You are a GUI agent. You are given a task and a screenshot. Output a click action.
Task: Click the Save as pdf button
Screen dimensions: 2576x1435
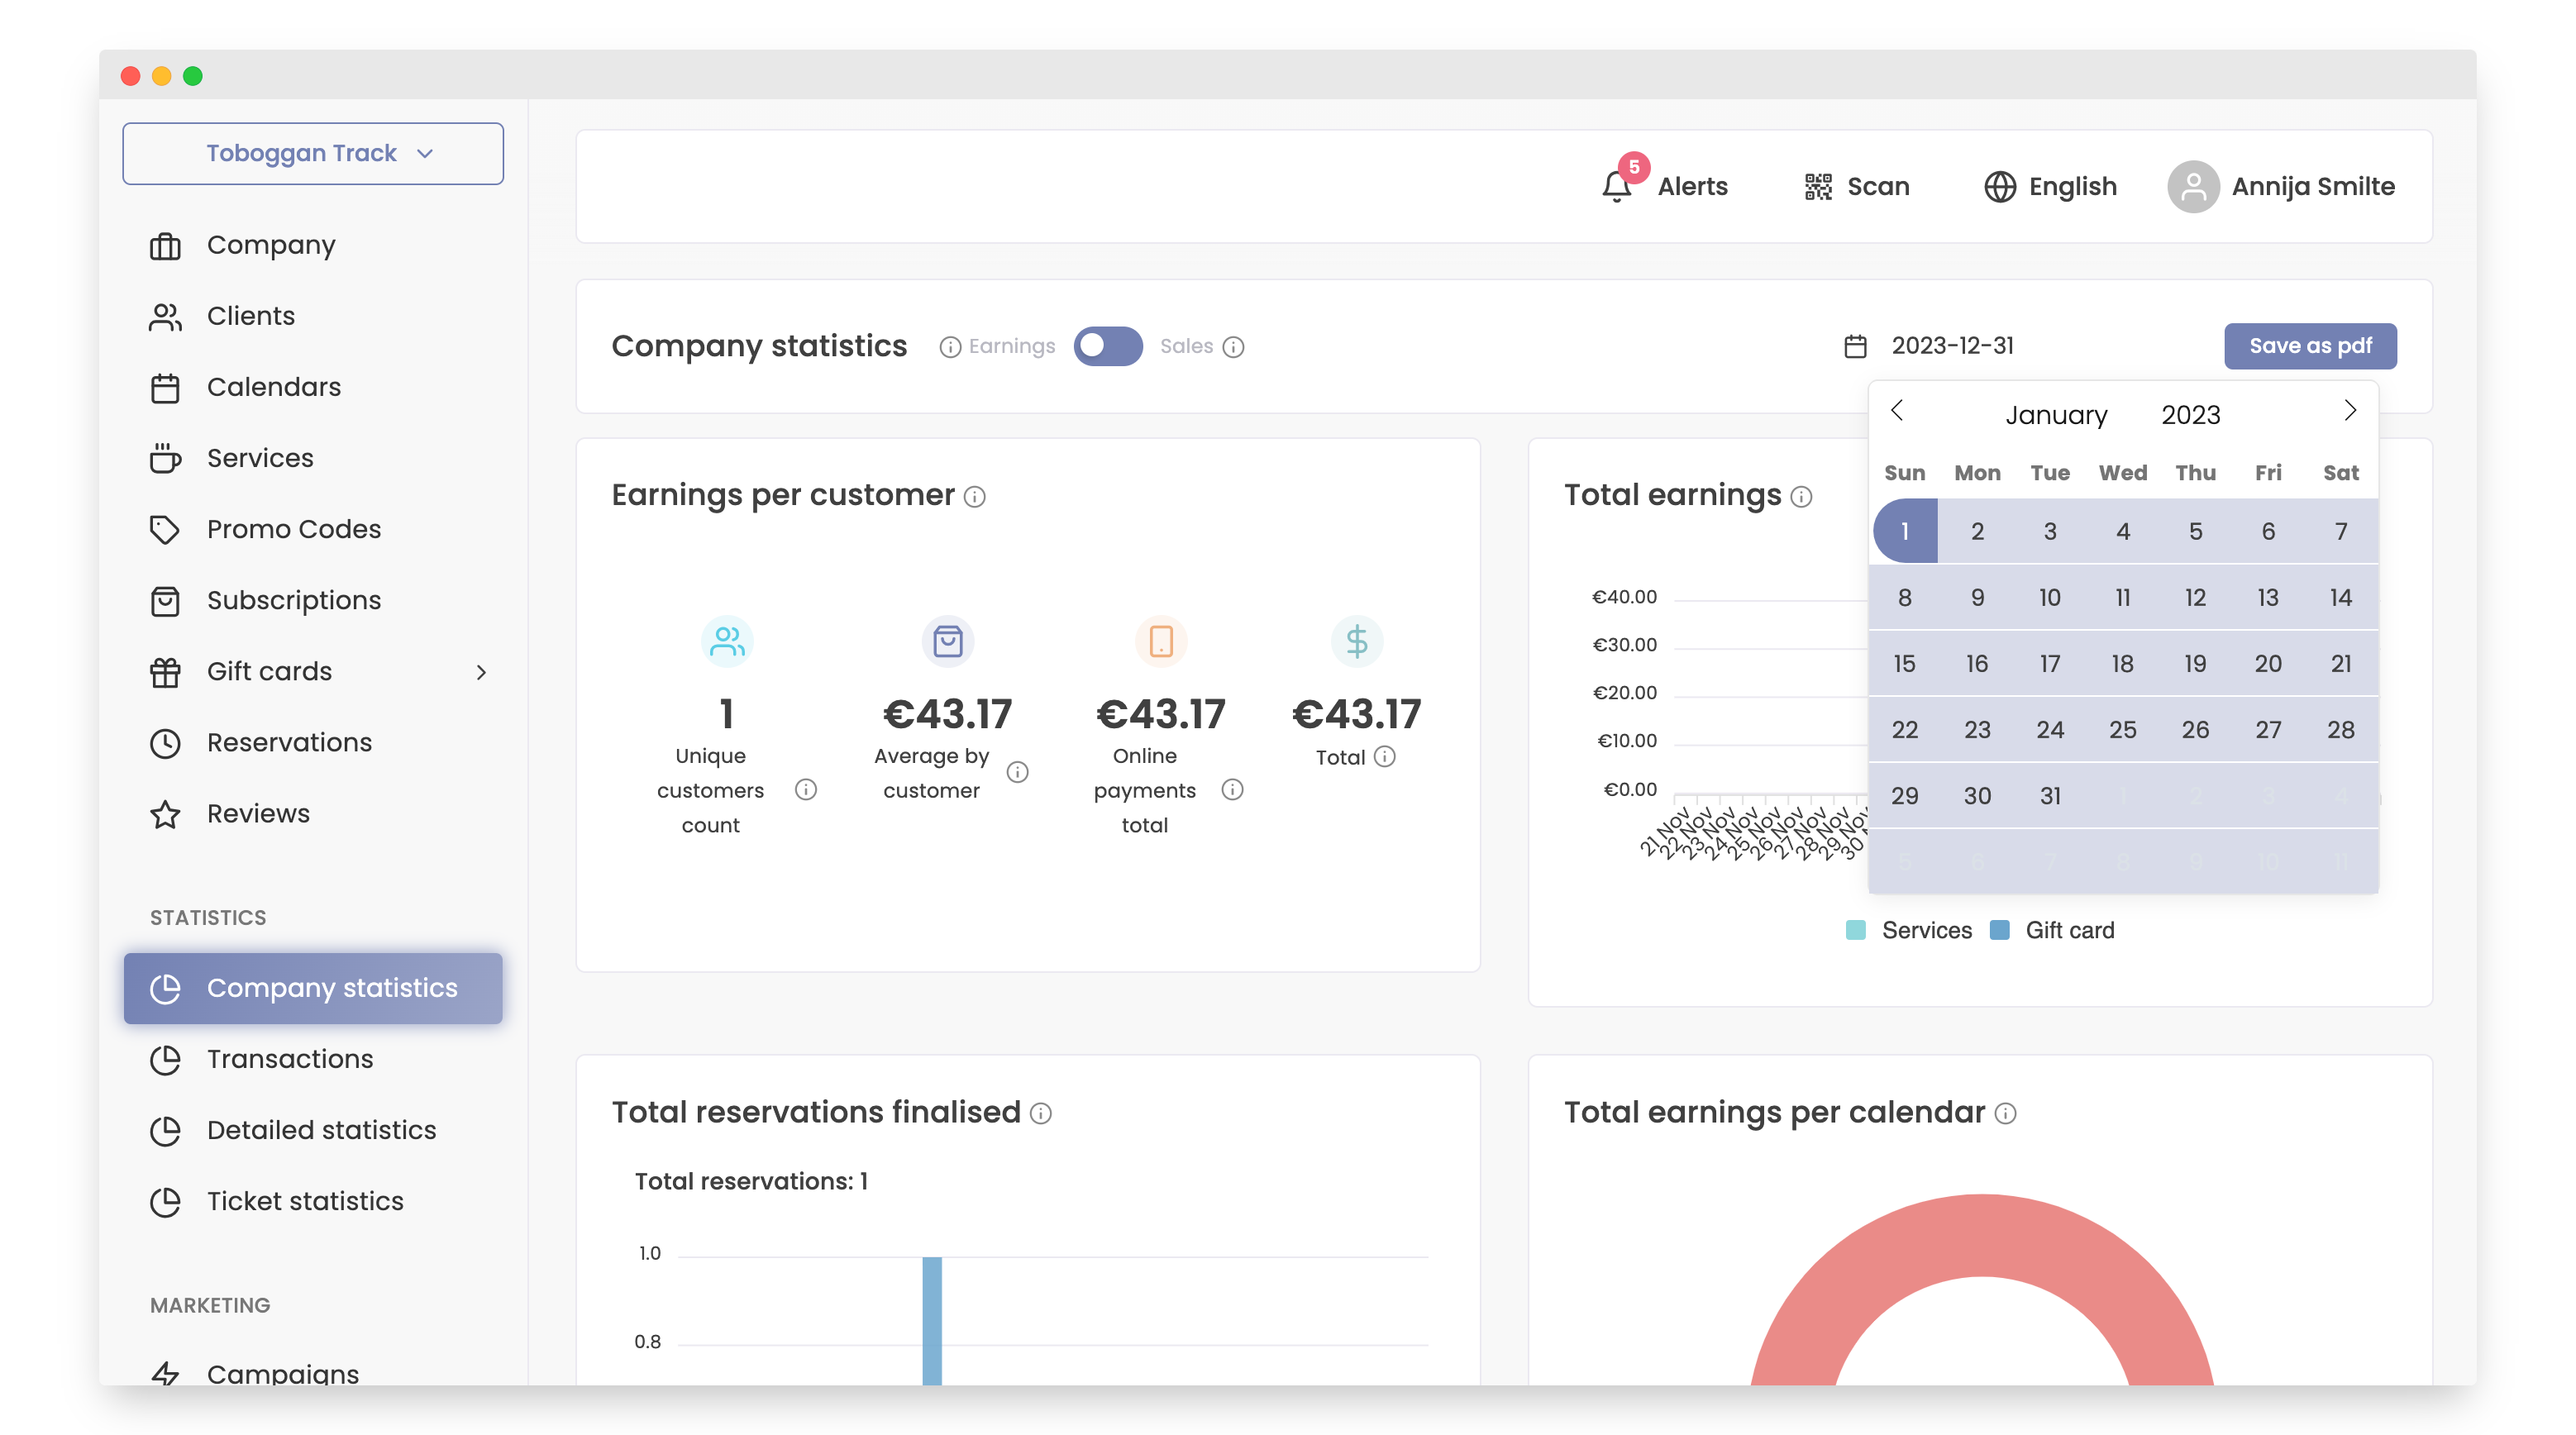point(2309,346)
